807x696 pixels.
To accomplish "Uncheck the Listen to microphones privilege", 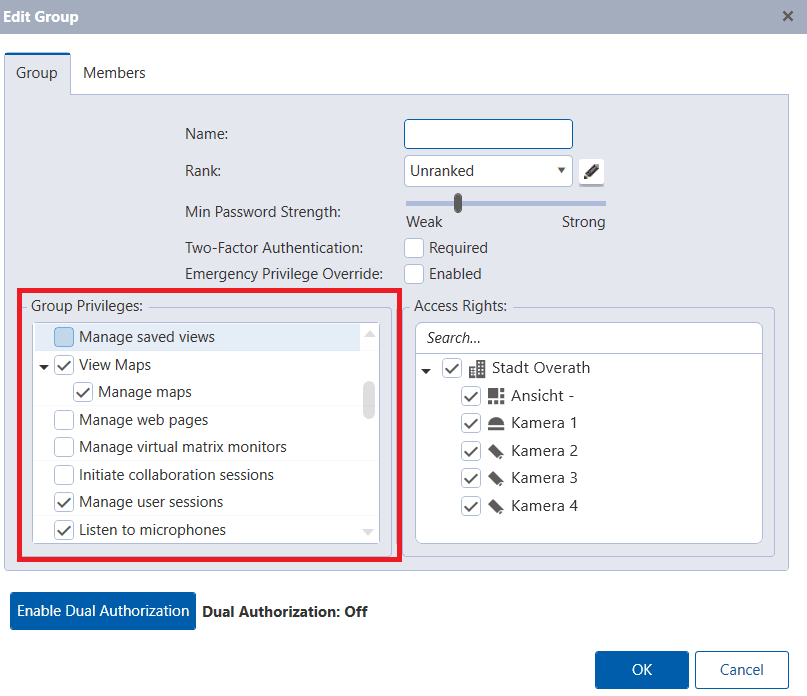I will 64,530.
